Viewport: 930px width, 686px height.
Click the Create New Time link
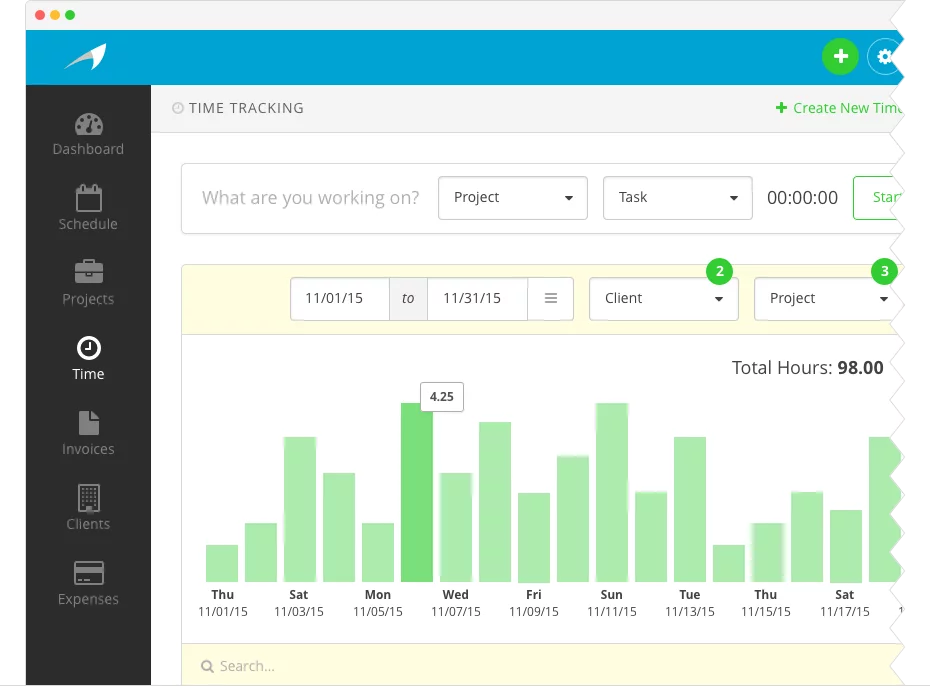[x=838, y=108]
